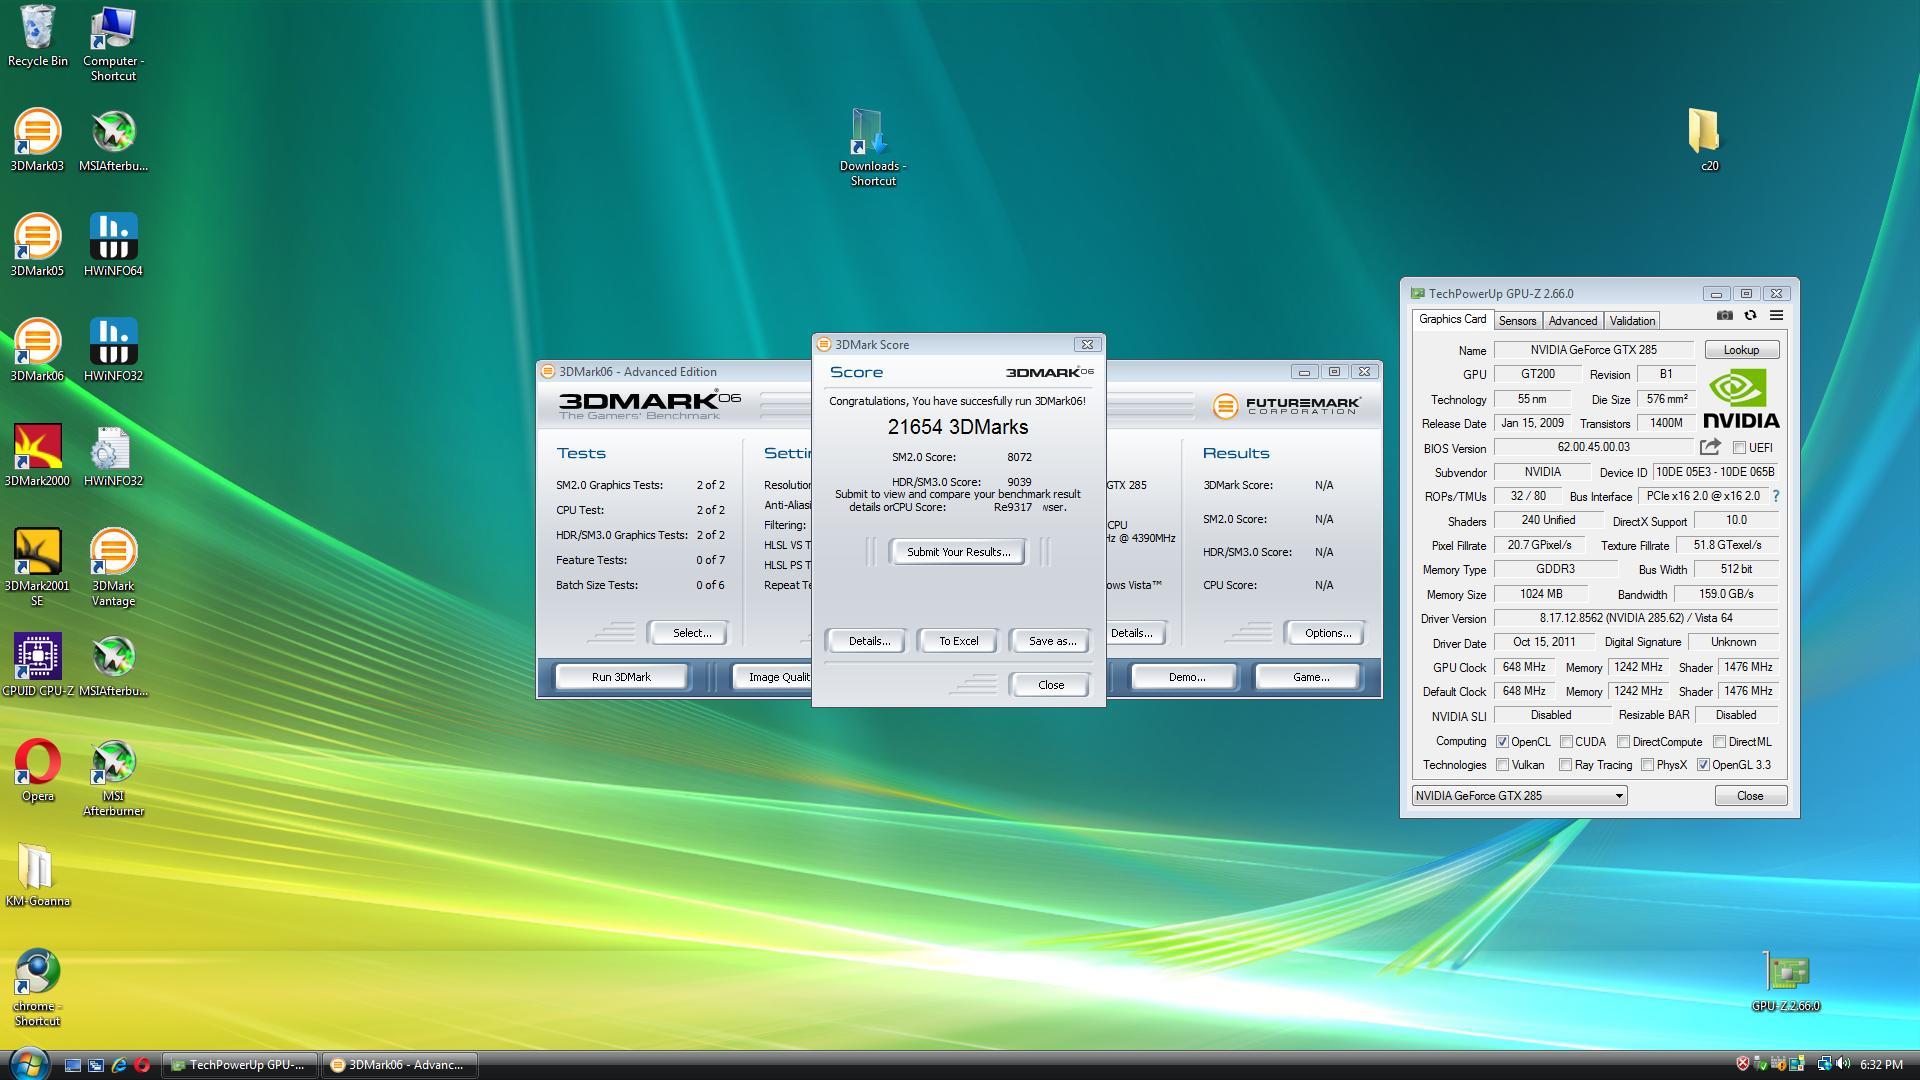Click the GPU-Z refresh icon
Image resolution: width=1920 pixels, height=1080 pixels.
(x=1750, y=315)
